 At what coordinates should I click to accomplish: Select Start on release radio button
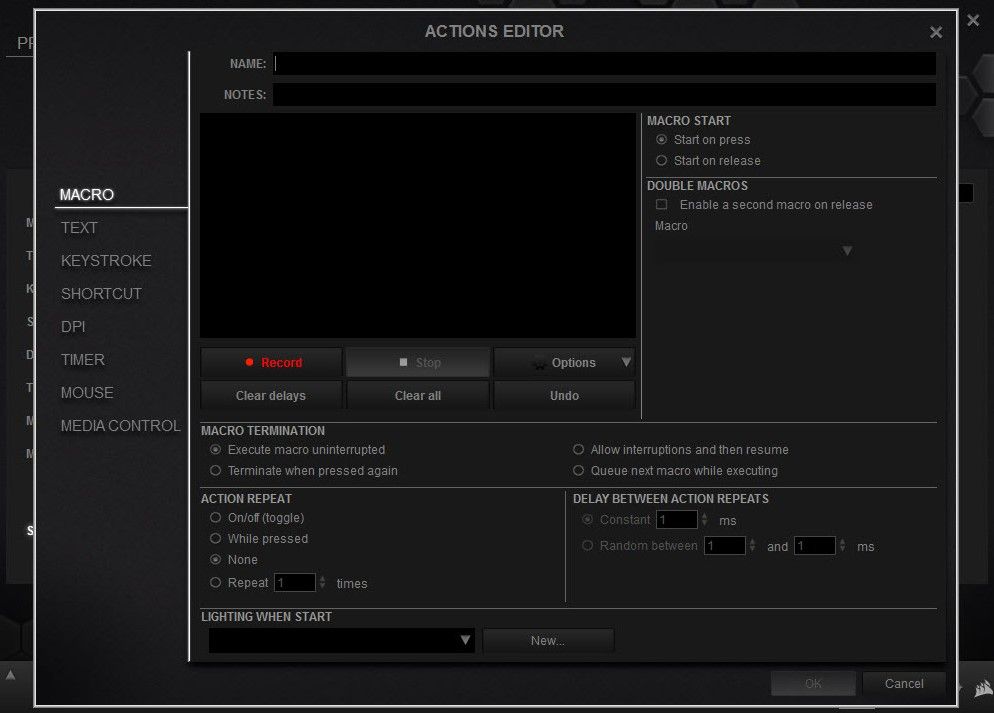pos(662,161)
